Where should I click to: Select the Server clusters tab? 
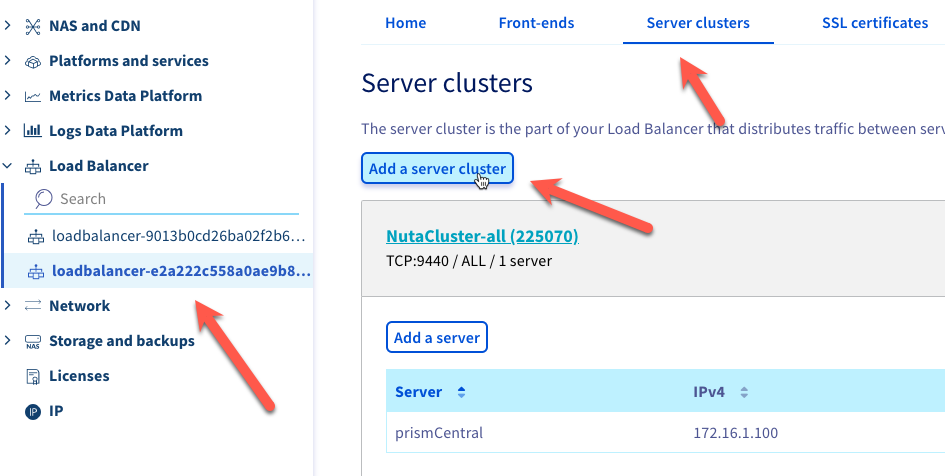point(698,23)
